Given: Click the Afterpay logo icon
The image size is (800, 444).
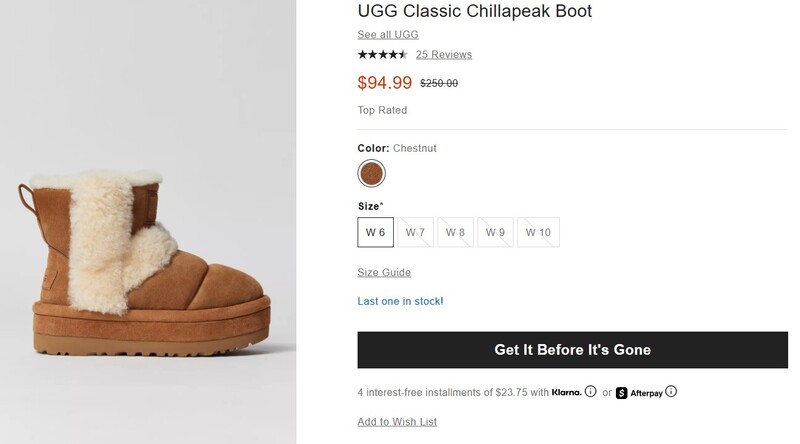Looking at the screenshot, I should pos(622,392).
